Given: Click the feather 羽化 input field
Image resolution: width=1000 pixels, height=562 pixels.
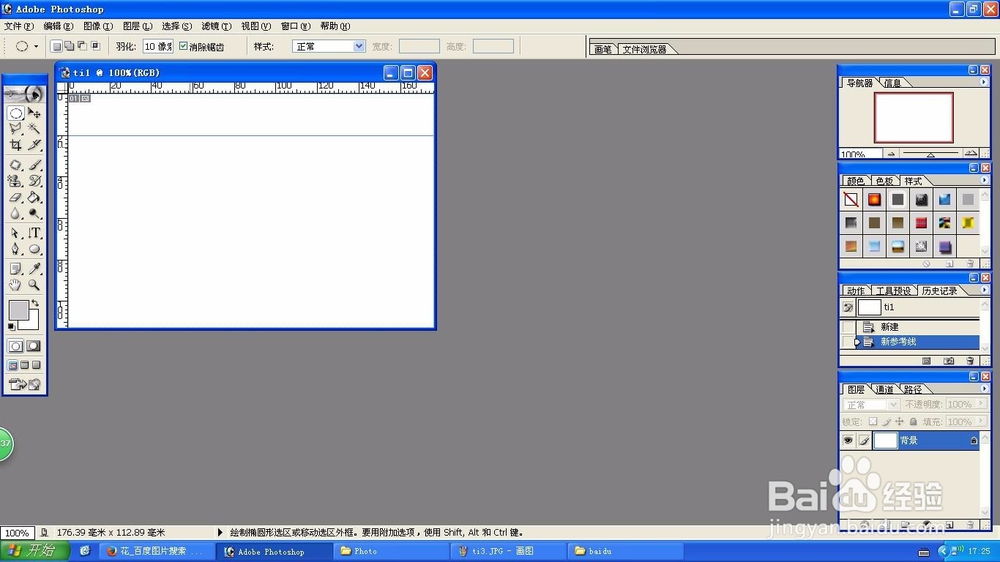Looking at the screenshot, I should pos(158,47).
